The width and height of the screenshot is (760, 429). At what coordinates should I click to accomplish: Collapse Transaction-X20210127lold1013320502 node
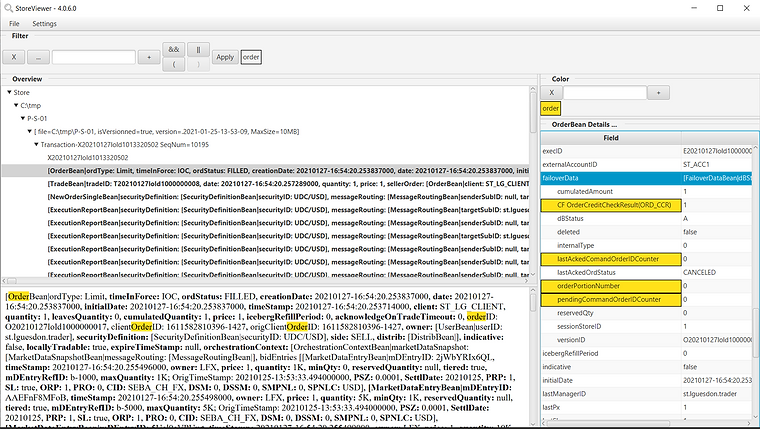tap(36, 144)
